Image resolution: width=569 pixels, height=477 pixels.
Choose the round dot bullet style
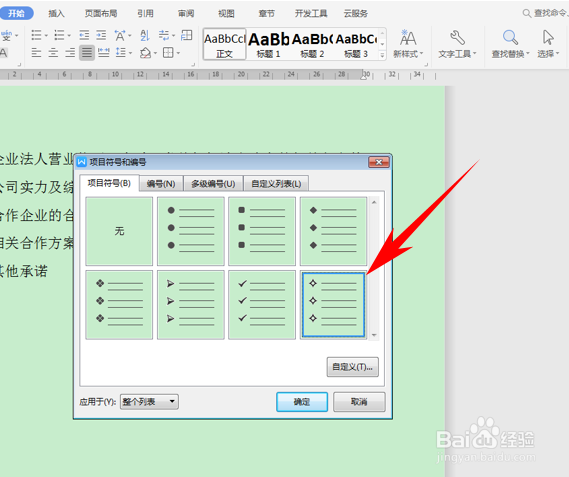tap(191, 231)
